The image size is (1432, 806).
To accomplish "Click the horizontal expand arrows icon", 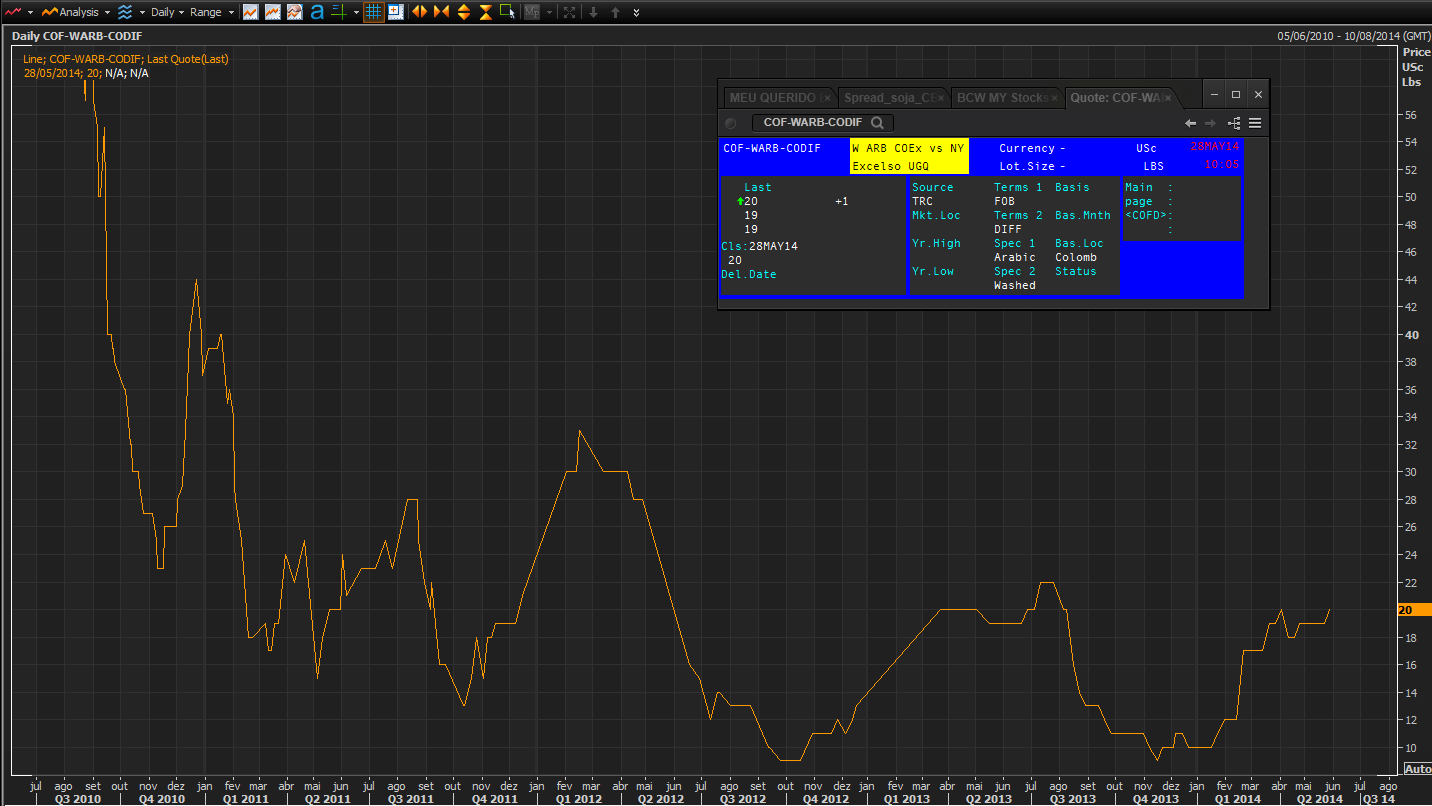I will (x=419, y=12).
